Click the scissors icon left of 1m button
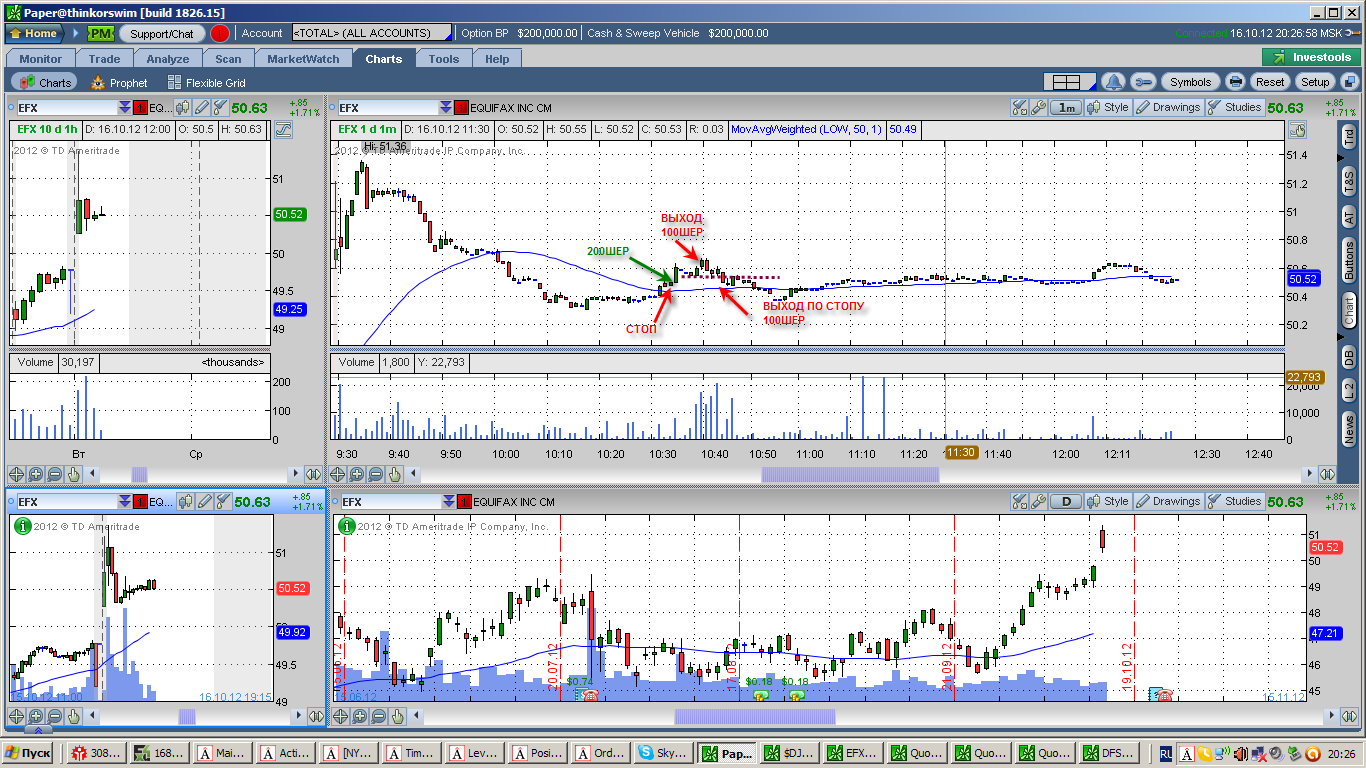The image size is (1366, 768). click(1019, 107)
